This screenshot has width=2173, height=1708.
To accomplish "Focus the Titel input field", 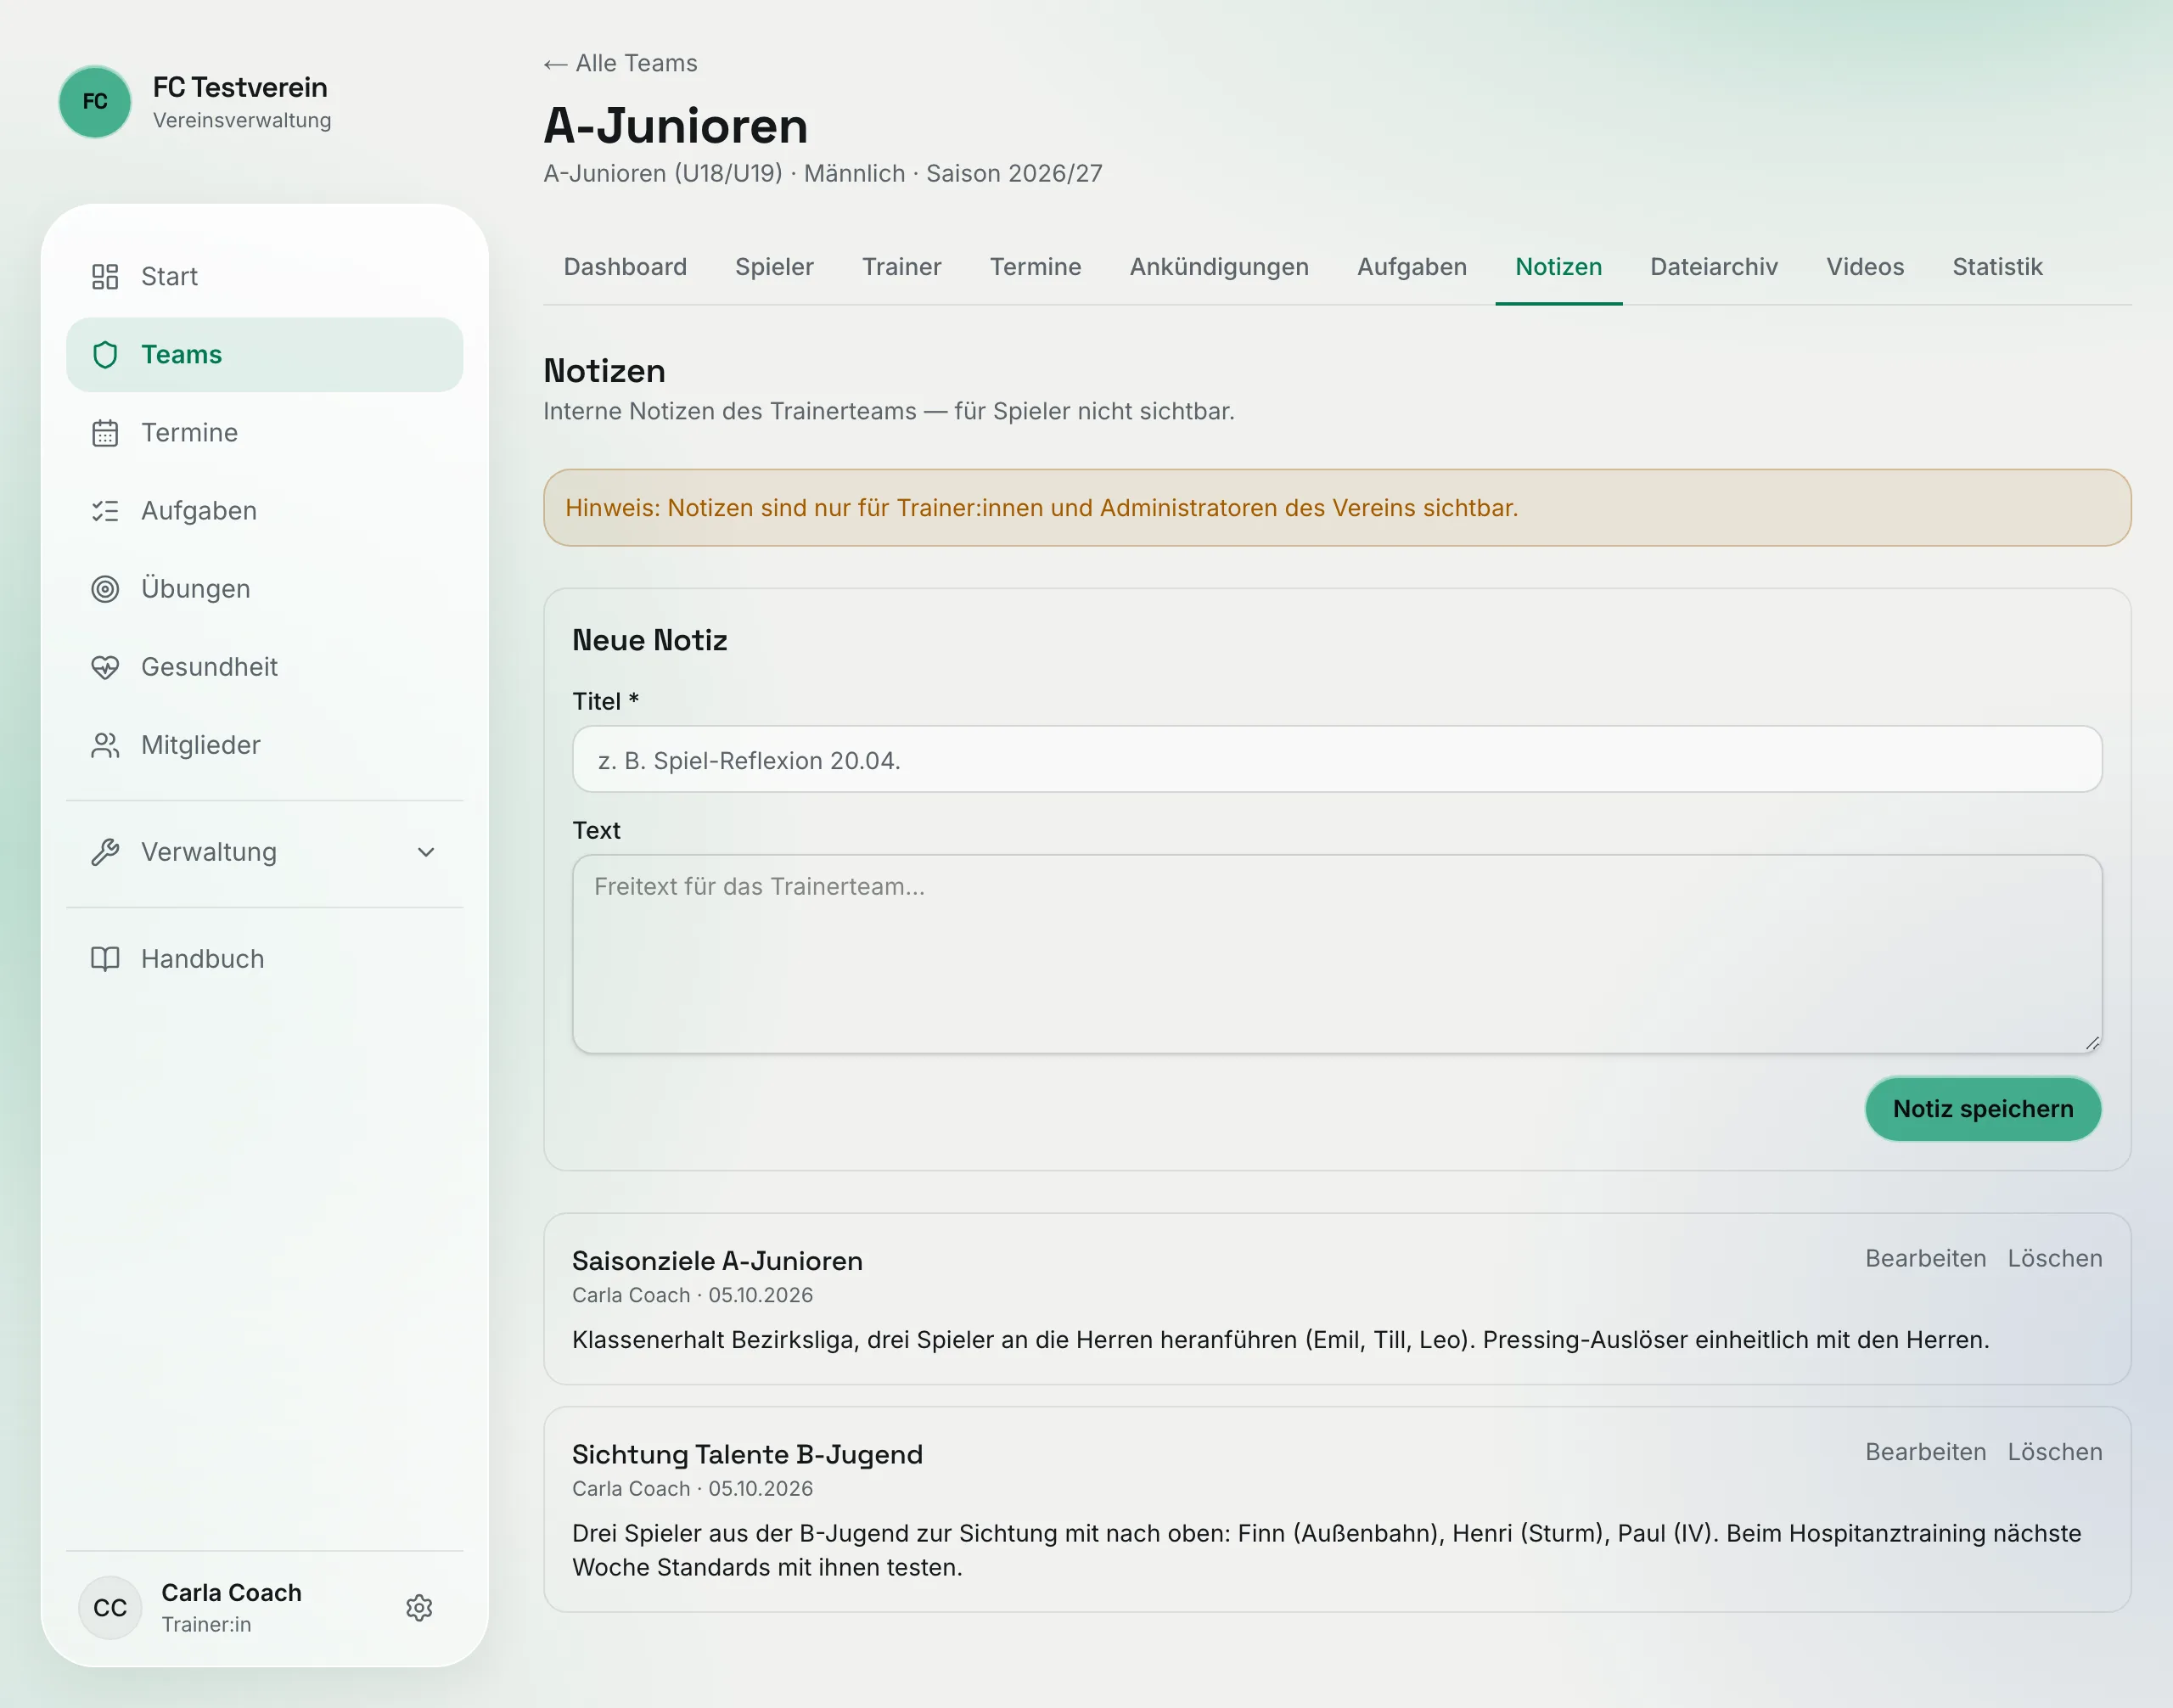I will [1337, 760].
